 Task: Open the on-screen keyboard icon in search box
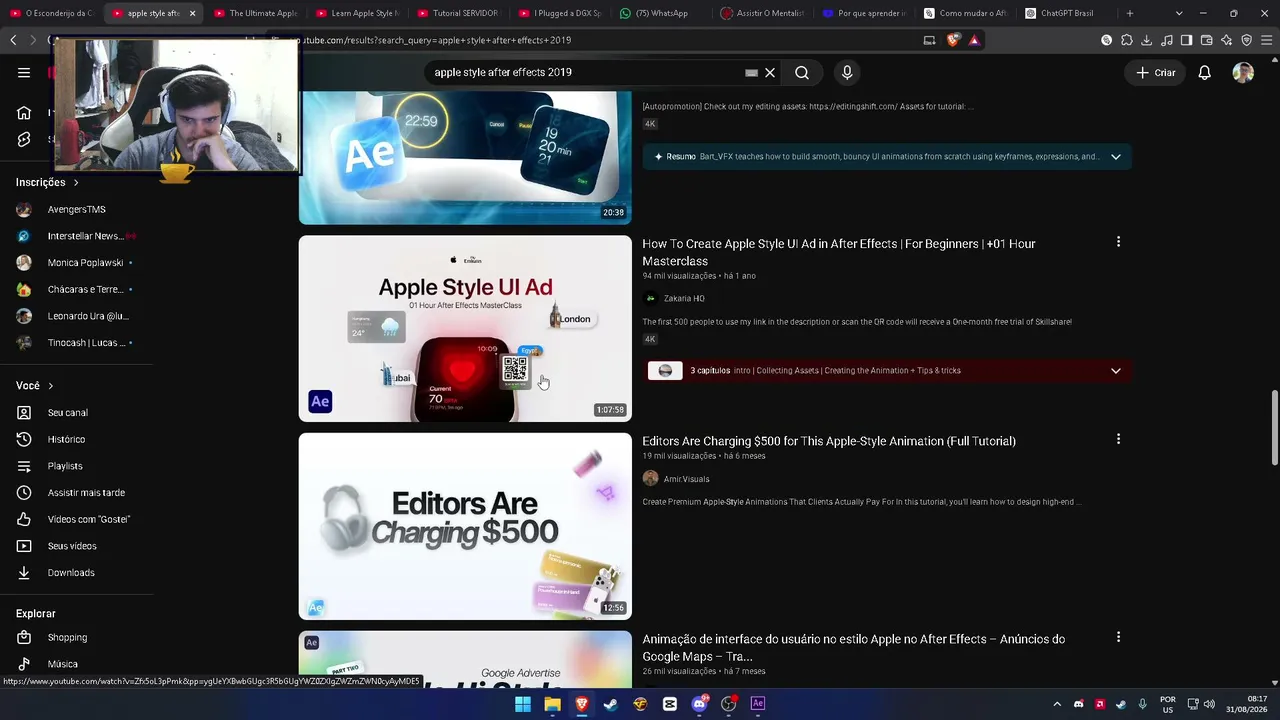coord(752,72)
